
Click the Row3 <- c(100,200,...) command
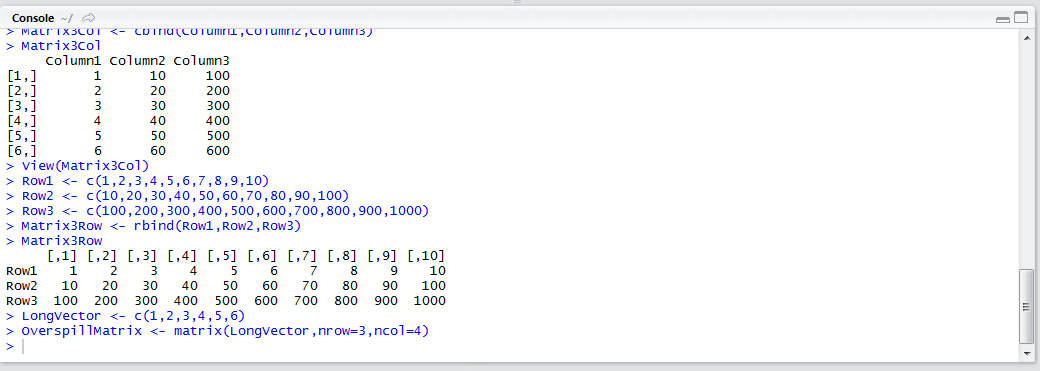click(x=218, y=210)
